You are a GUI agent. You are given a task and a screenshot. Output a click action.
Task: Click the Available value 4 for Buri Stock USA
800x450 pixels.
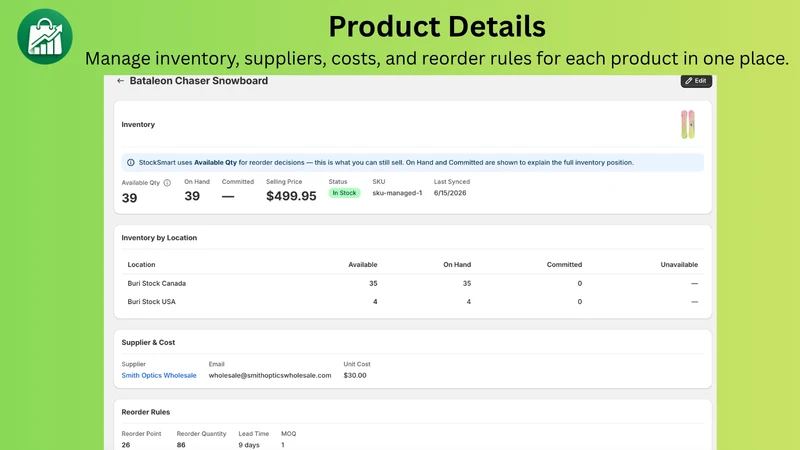coord(375,302)
